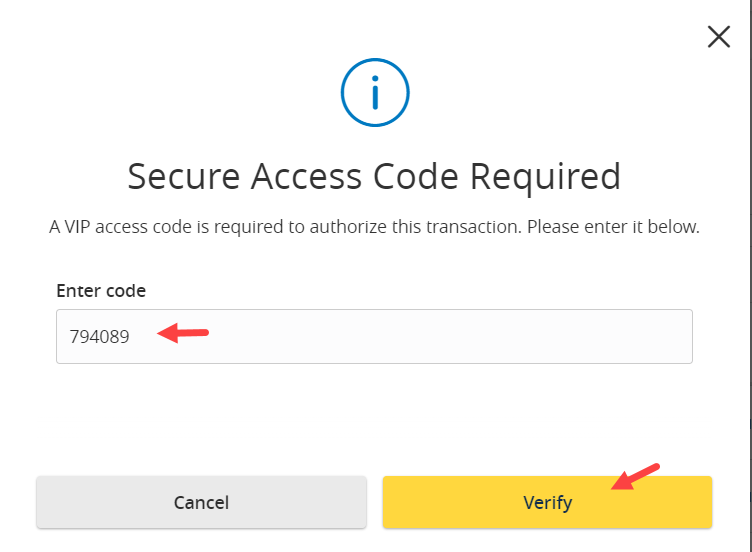The image size is (752, 552).
Task: Click the word 'Secure' in the heading
Action: 184,177
